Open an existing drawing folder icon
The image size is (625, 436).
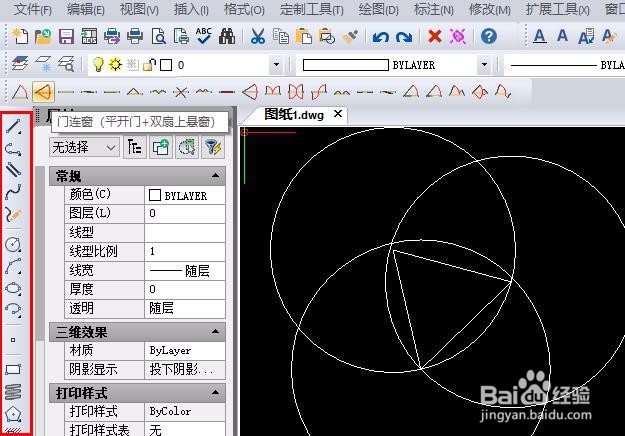[43, 36]
